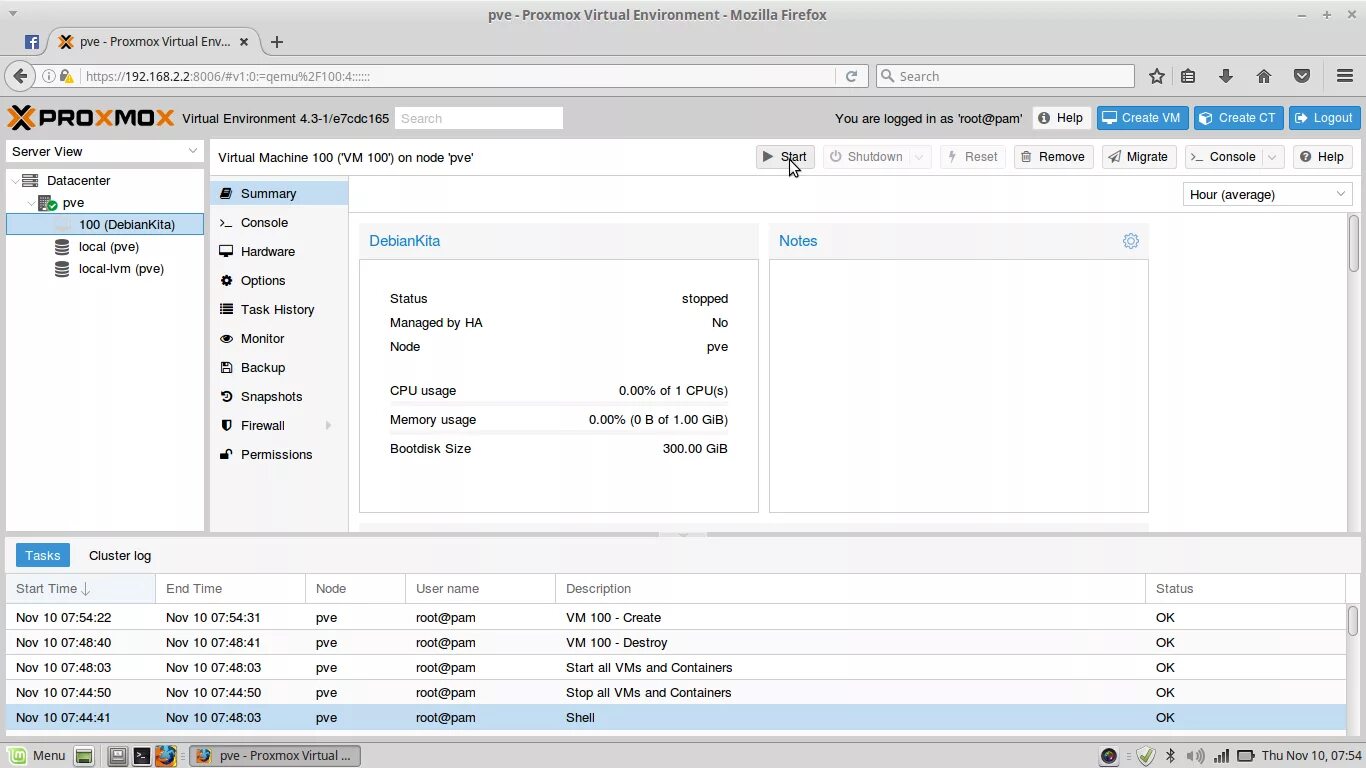1366x768 pixels.
Task: Expand the Firewall submenu arrow
Action: coord(329,426)
